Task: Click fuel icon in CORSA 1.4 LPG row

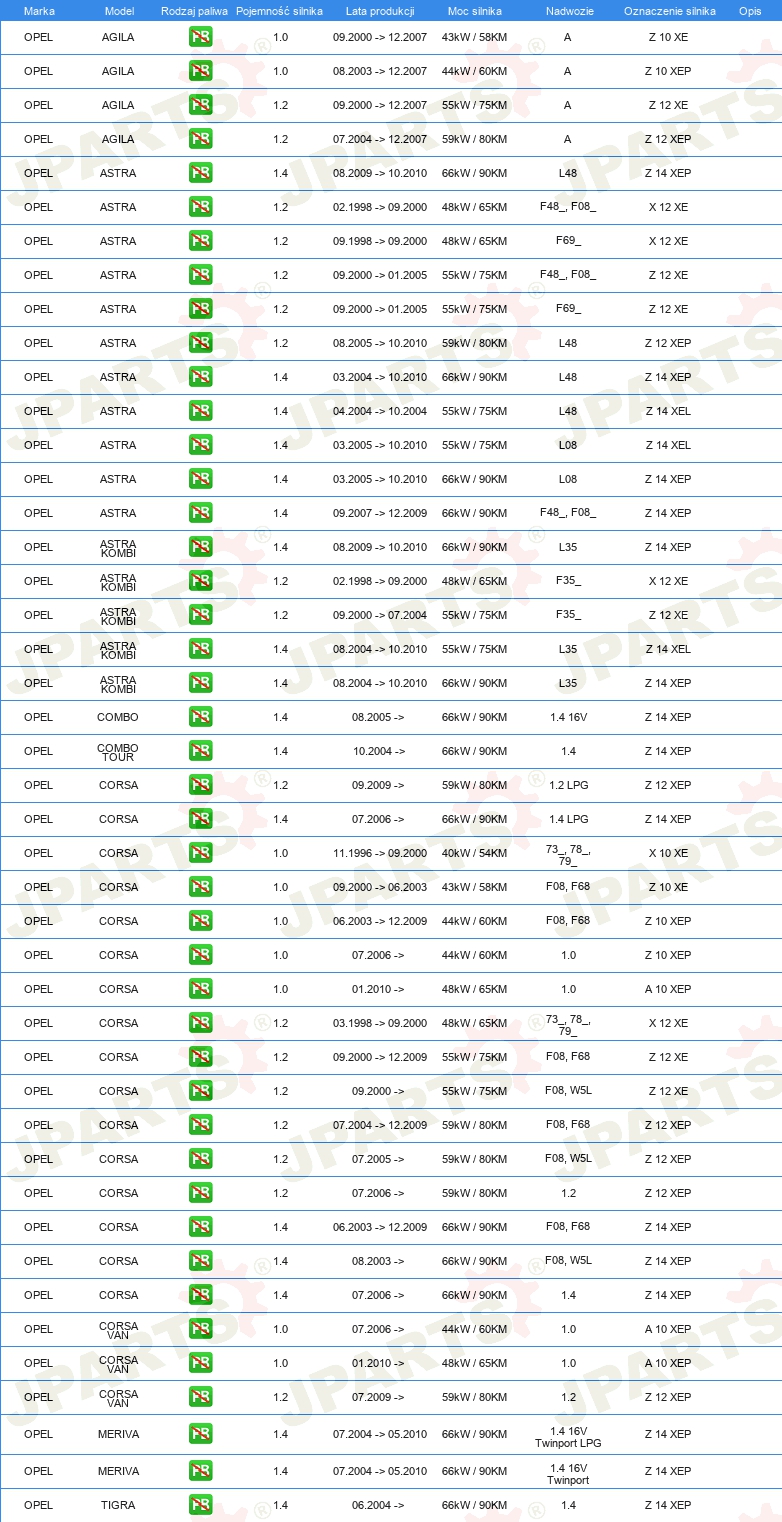Action: pyautogui.click(x=200, y=819)
